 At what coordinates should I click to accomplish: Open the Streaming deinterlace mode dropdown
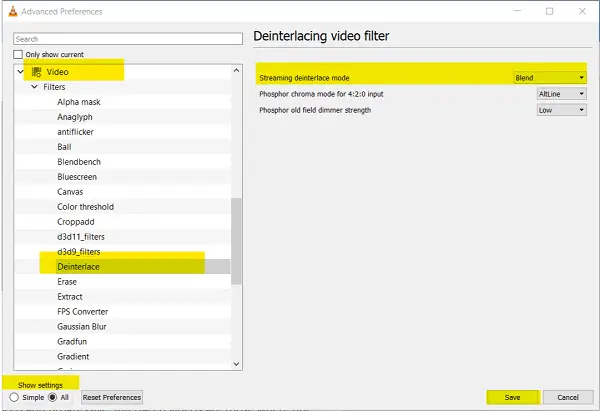pos(548,77)
